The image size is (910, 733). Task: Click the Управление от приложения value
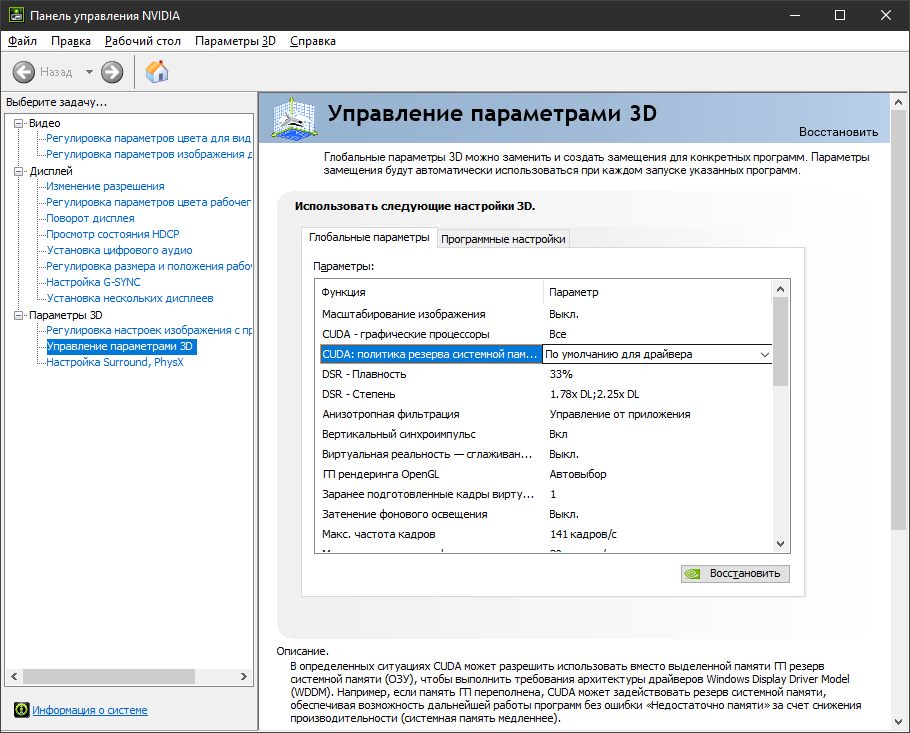point(620,414)
